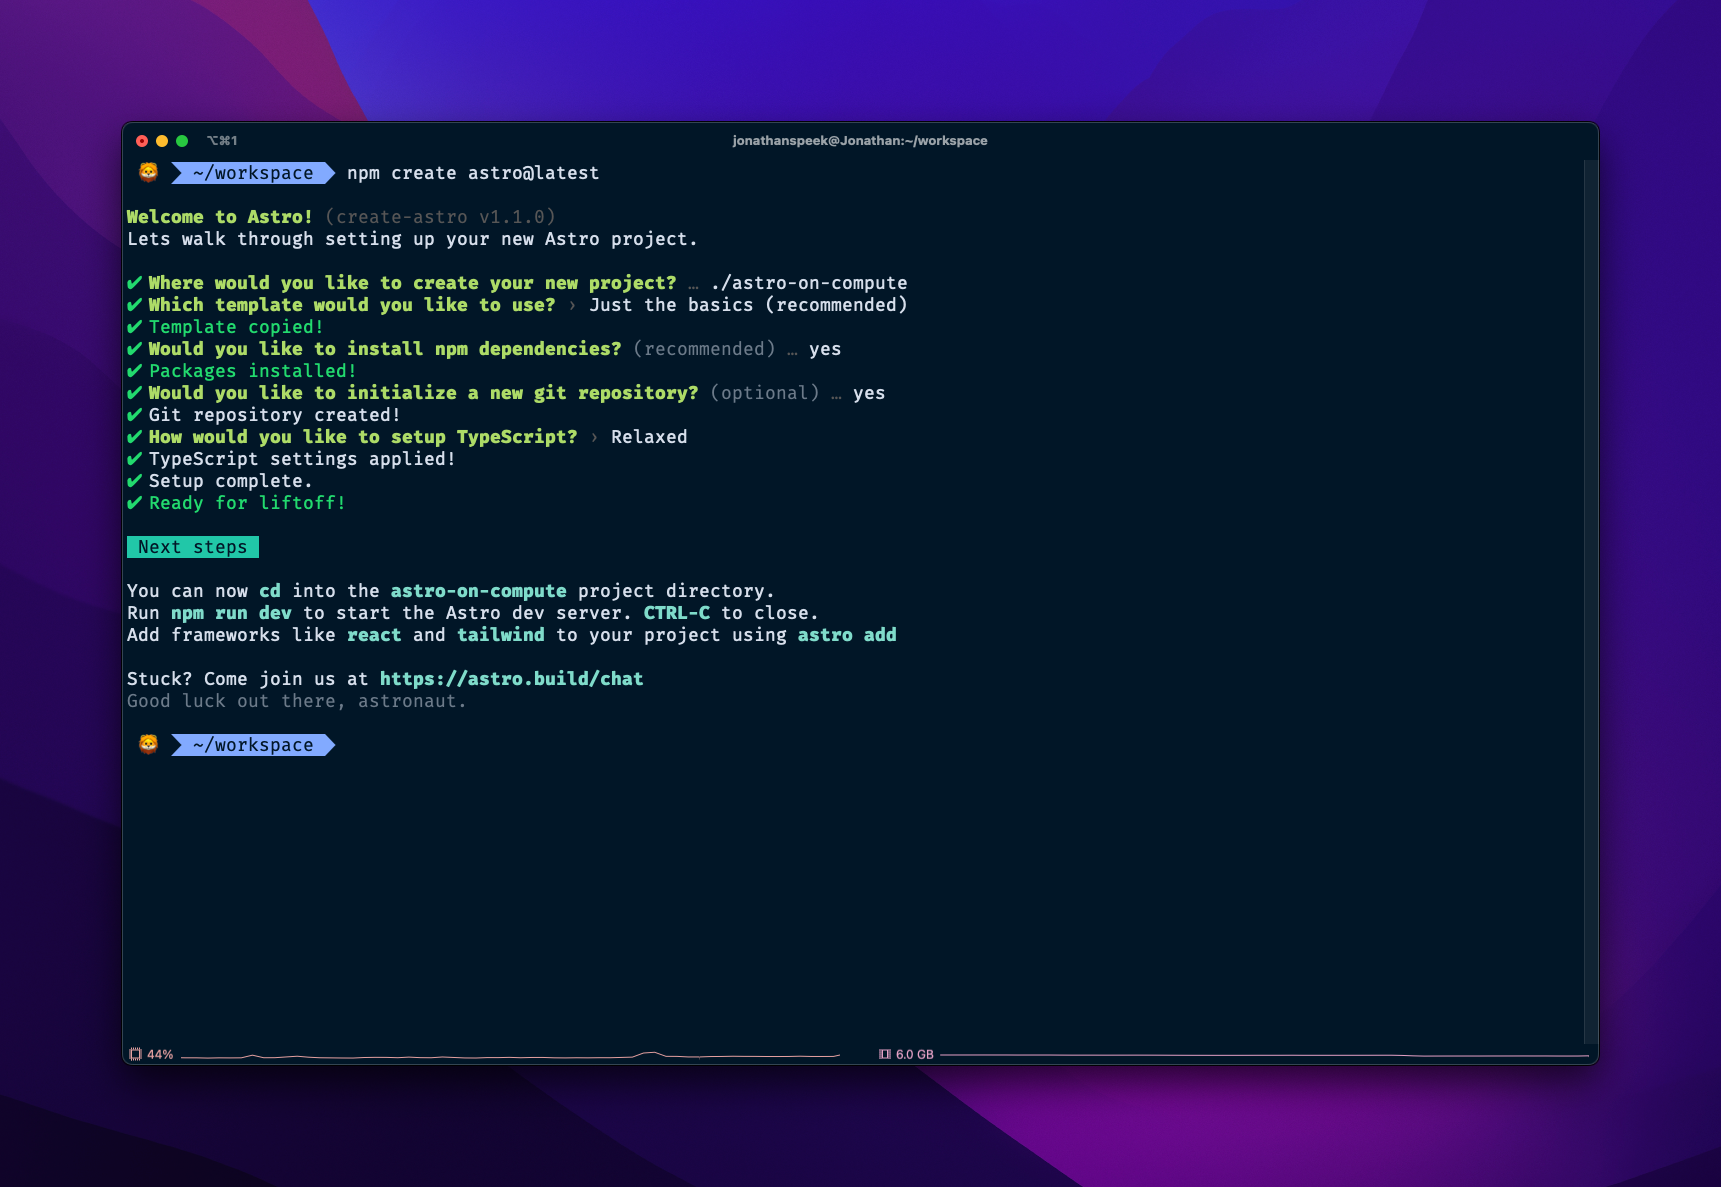Click the 44% CPU usage value
This screenshot has height=1187, width=1721.
160,1054
